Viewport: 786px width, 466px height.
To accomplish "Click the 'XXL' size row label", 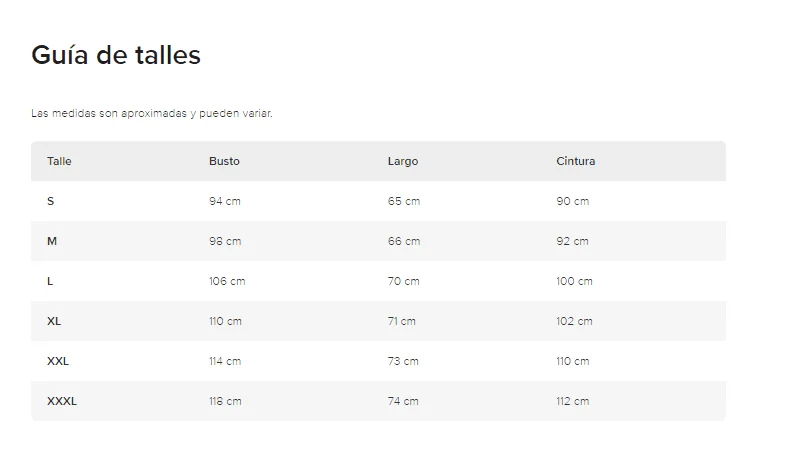I will 58,361.
